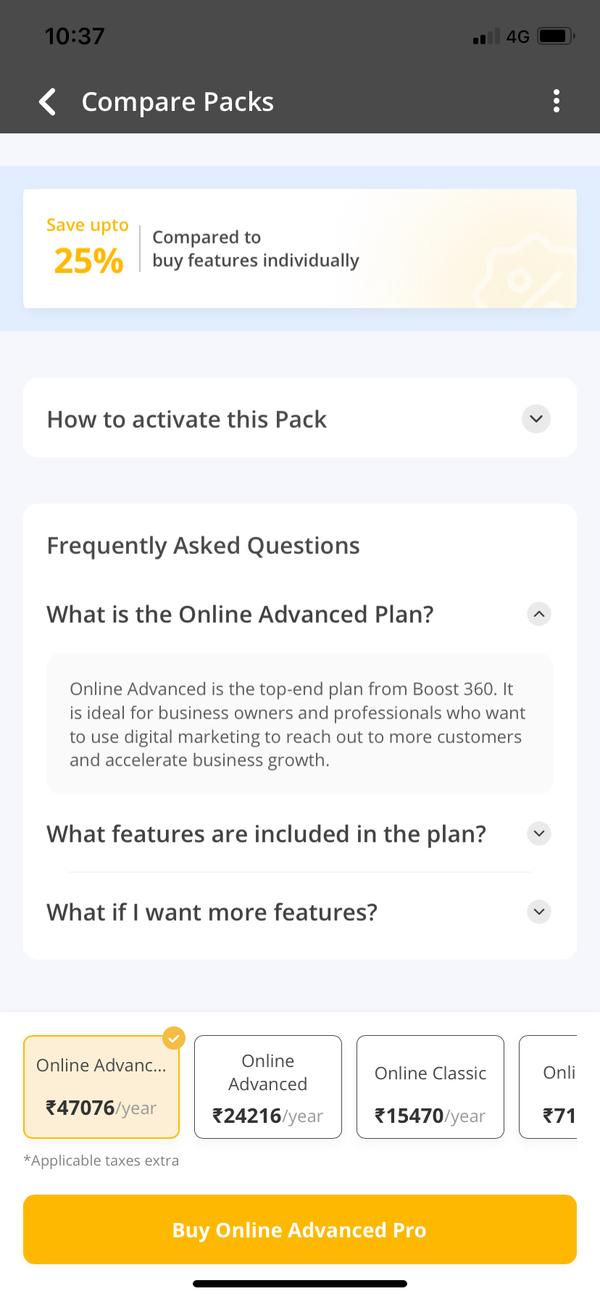600x1299 pixels.
Task: Open the three-dot overflow menu
Action: [556, 101]
